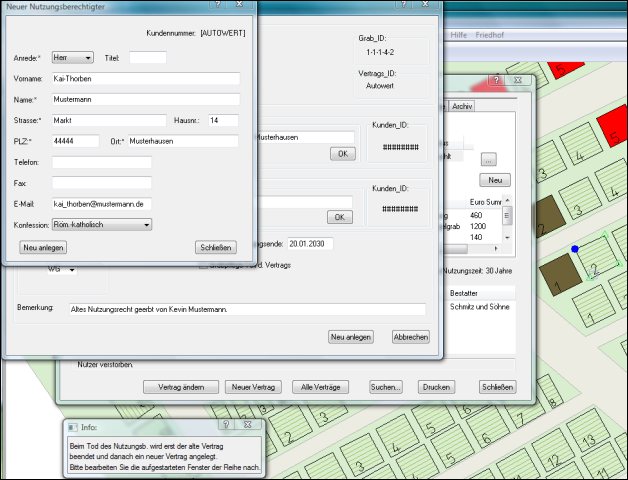Click Schließen in the grave details window
The height and width of the screenshot is (480, 628).
coord(497,387)
